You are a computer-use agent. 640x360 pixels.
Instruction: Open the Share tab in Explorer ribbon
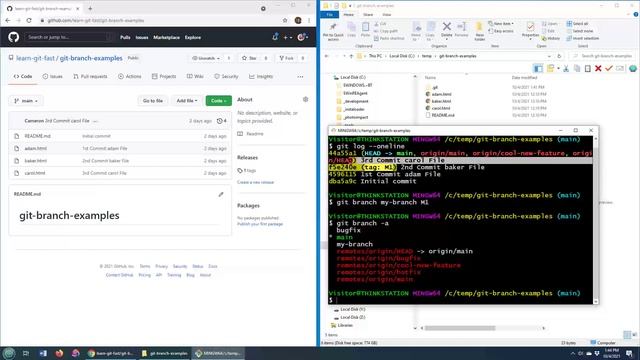pyautogui.click(x=368, y=14)
